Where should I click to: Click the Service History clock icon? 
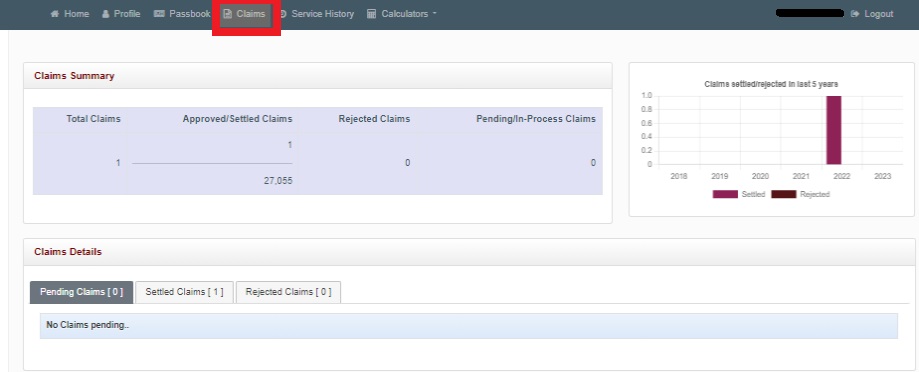pyautogui.click(x=282, y=13)
